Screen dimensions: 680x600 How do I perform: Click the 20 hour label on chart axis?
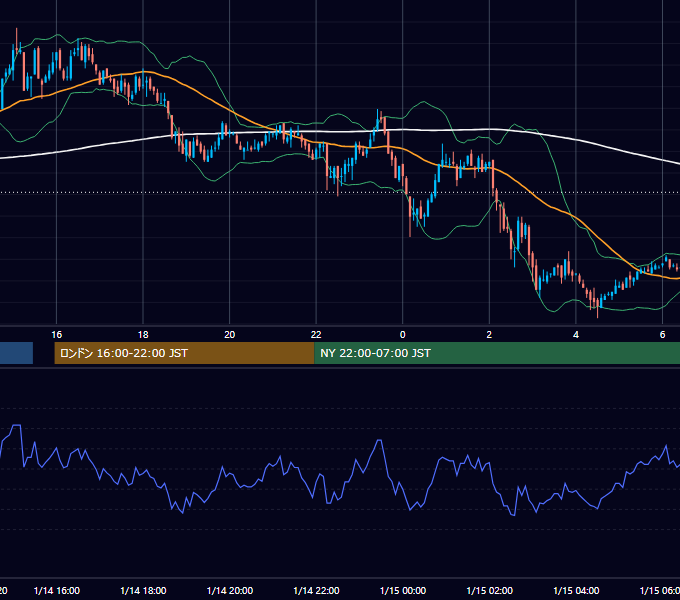229,335
